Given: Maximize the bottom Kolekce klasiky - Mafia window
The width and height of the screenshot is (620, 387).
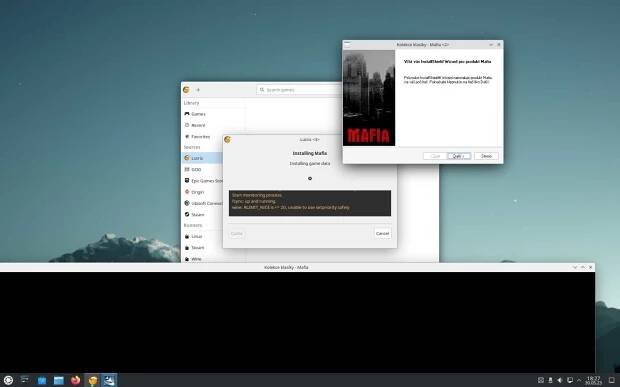Looking at the screenshot, I should click(x=582, y=268).
